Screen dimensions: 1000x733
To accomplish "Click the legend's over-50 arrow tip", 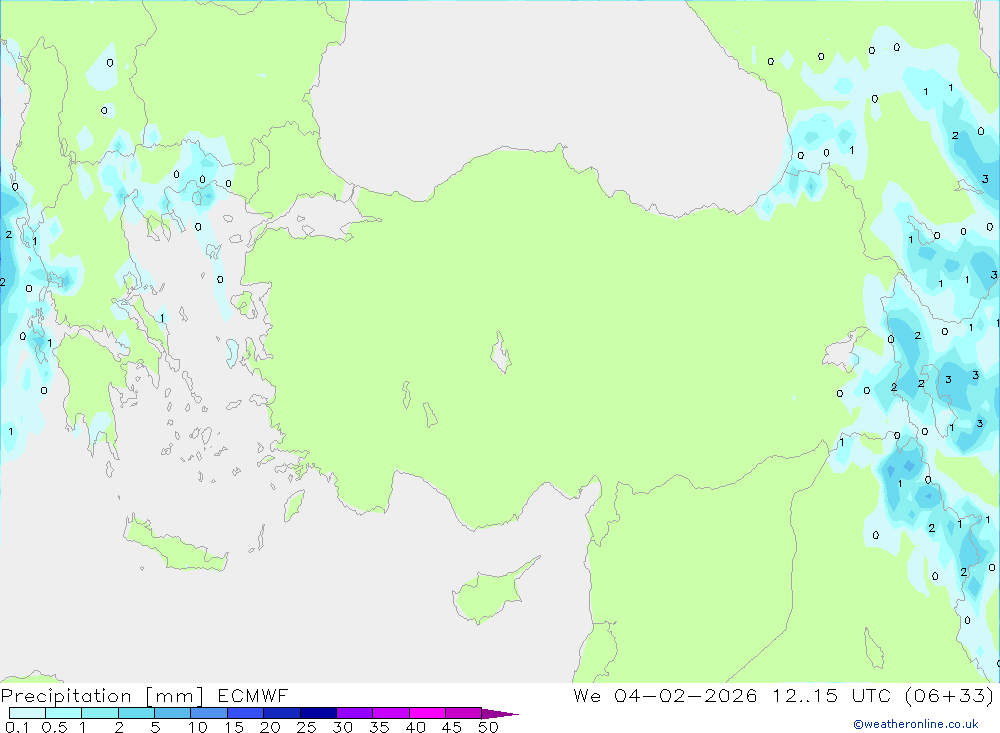I will (x=501, y=714).
